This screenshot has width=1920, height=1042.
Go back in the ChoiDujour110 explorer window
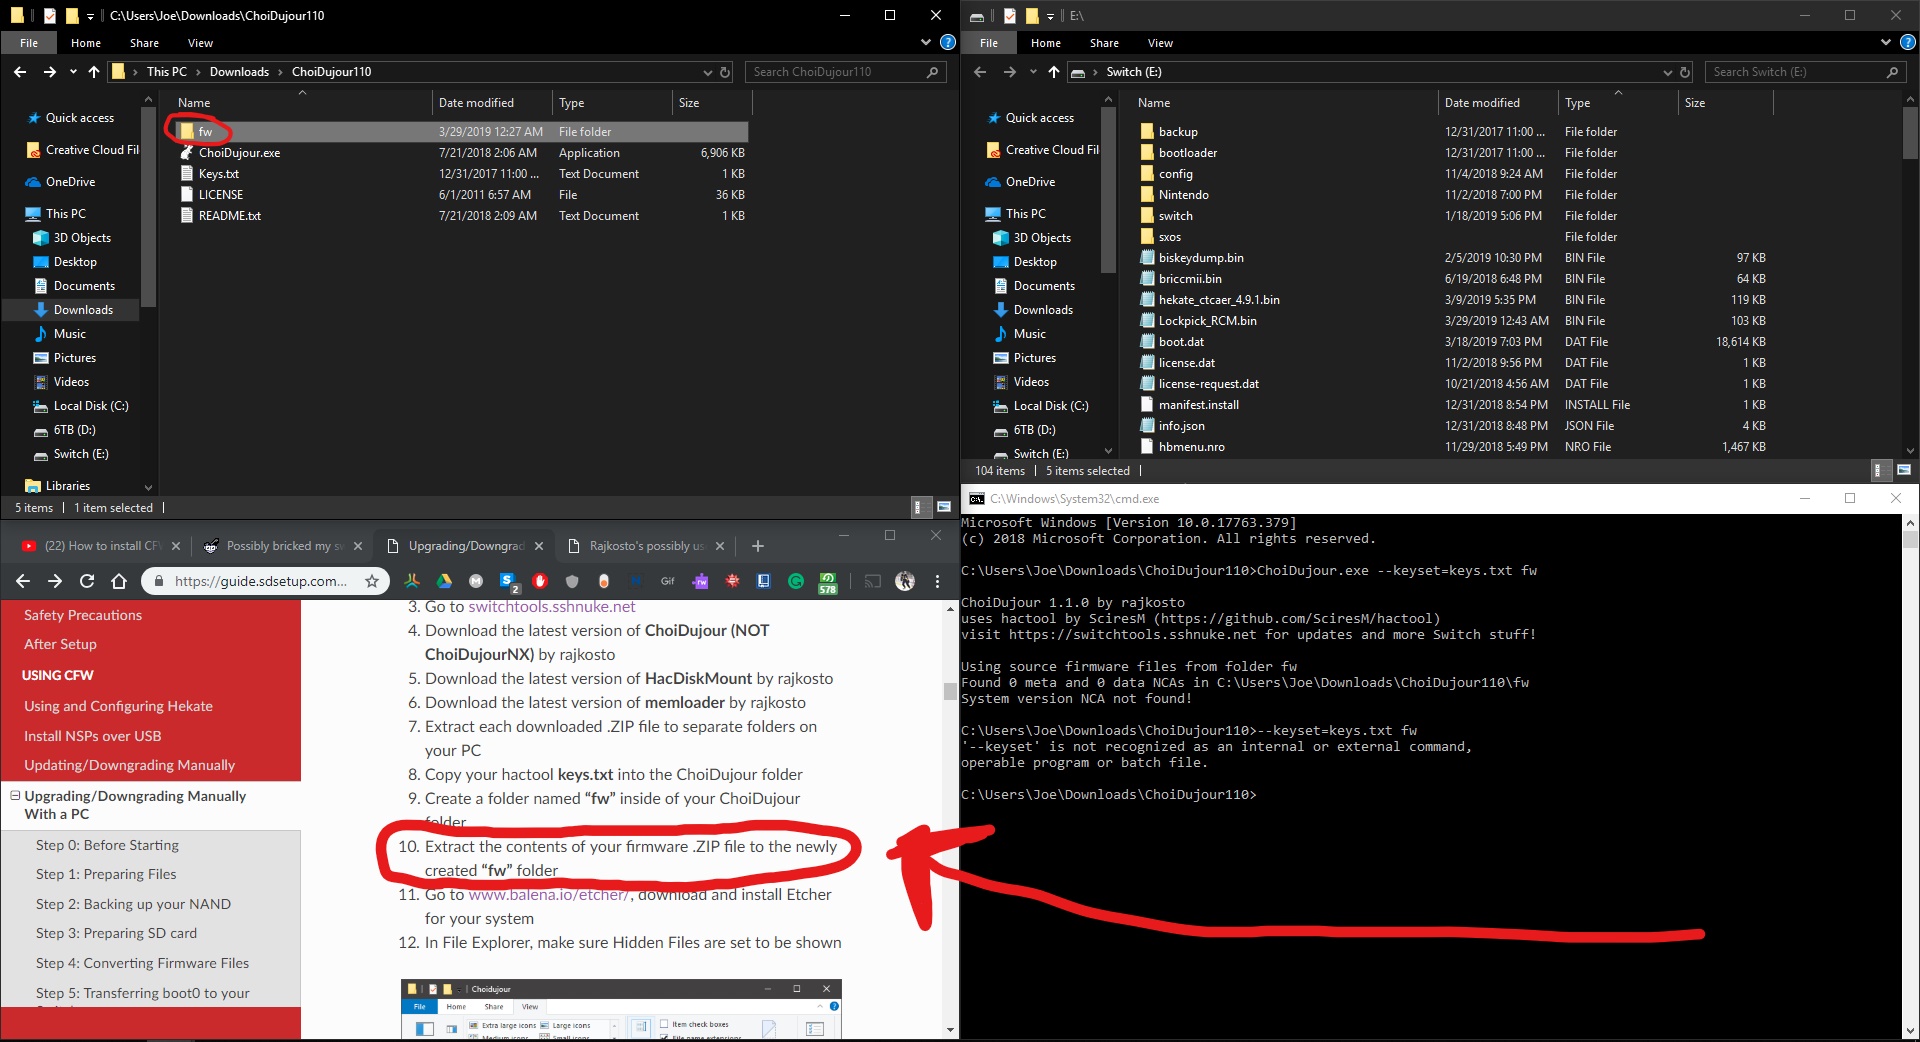(x=20, y=72)
